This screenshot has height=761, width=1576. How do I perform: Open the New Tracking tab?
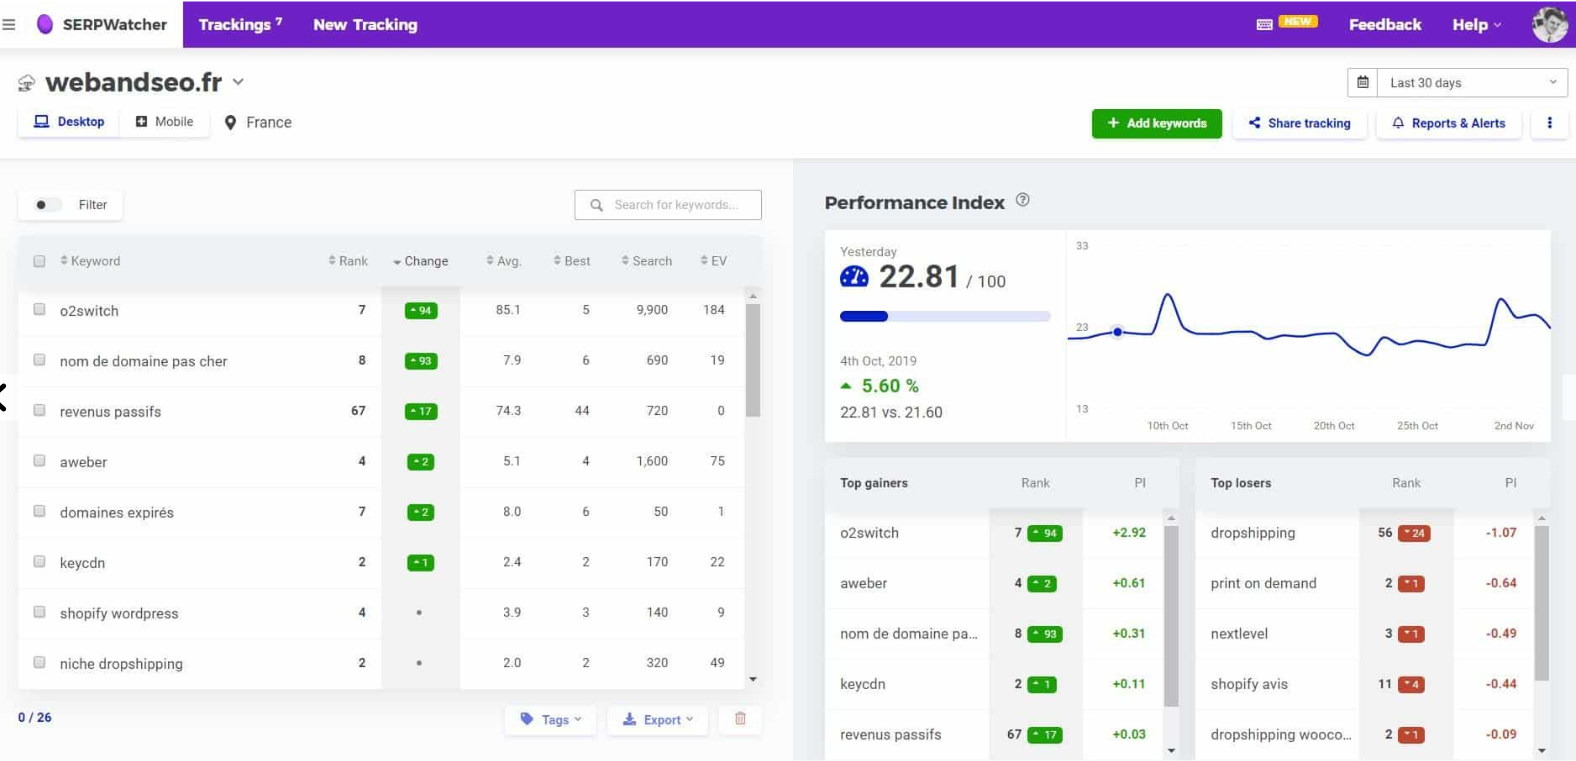pyautogui.click(x=365, y=24)
